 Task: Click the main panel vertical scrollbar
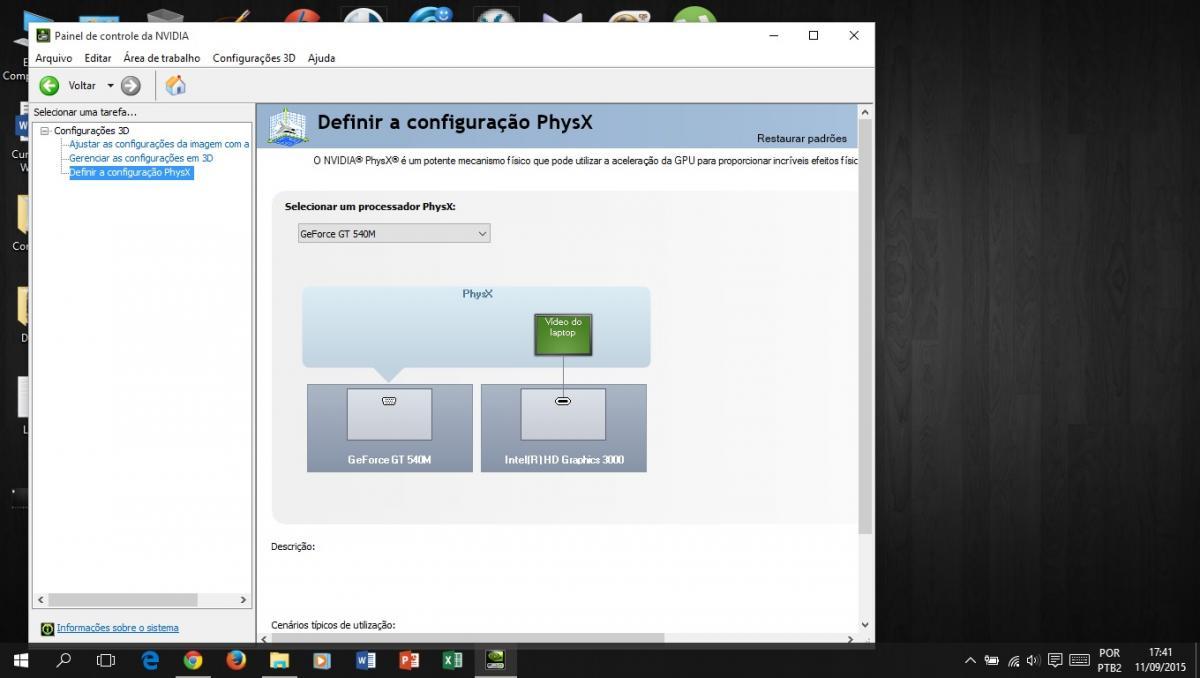pos(865,325)
